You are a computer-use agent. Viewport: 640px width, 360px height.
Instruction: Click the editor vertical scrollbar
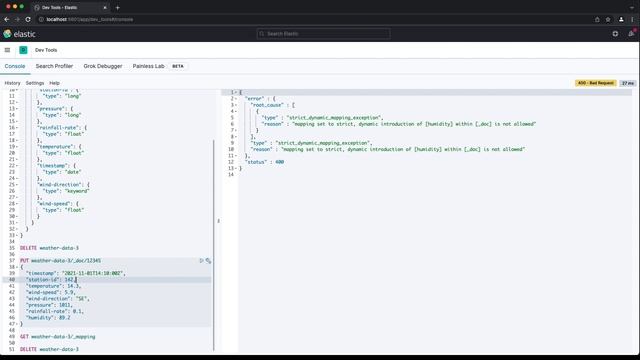(213, 245)
